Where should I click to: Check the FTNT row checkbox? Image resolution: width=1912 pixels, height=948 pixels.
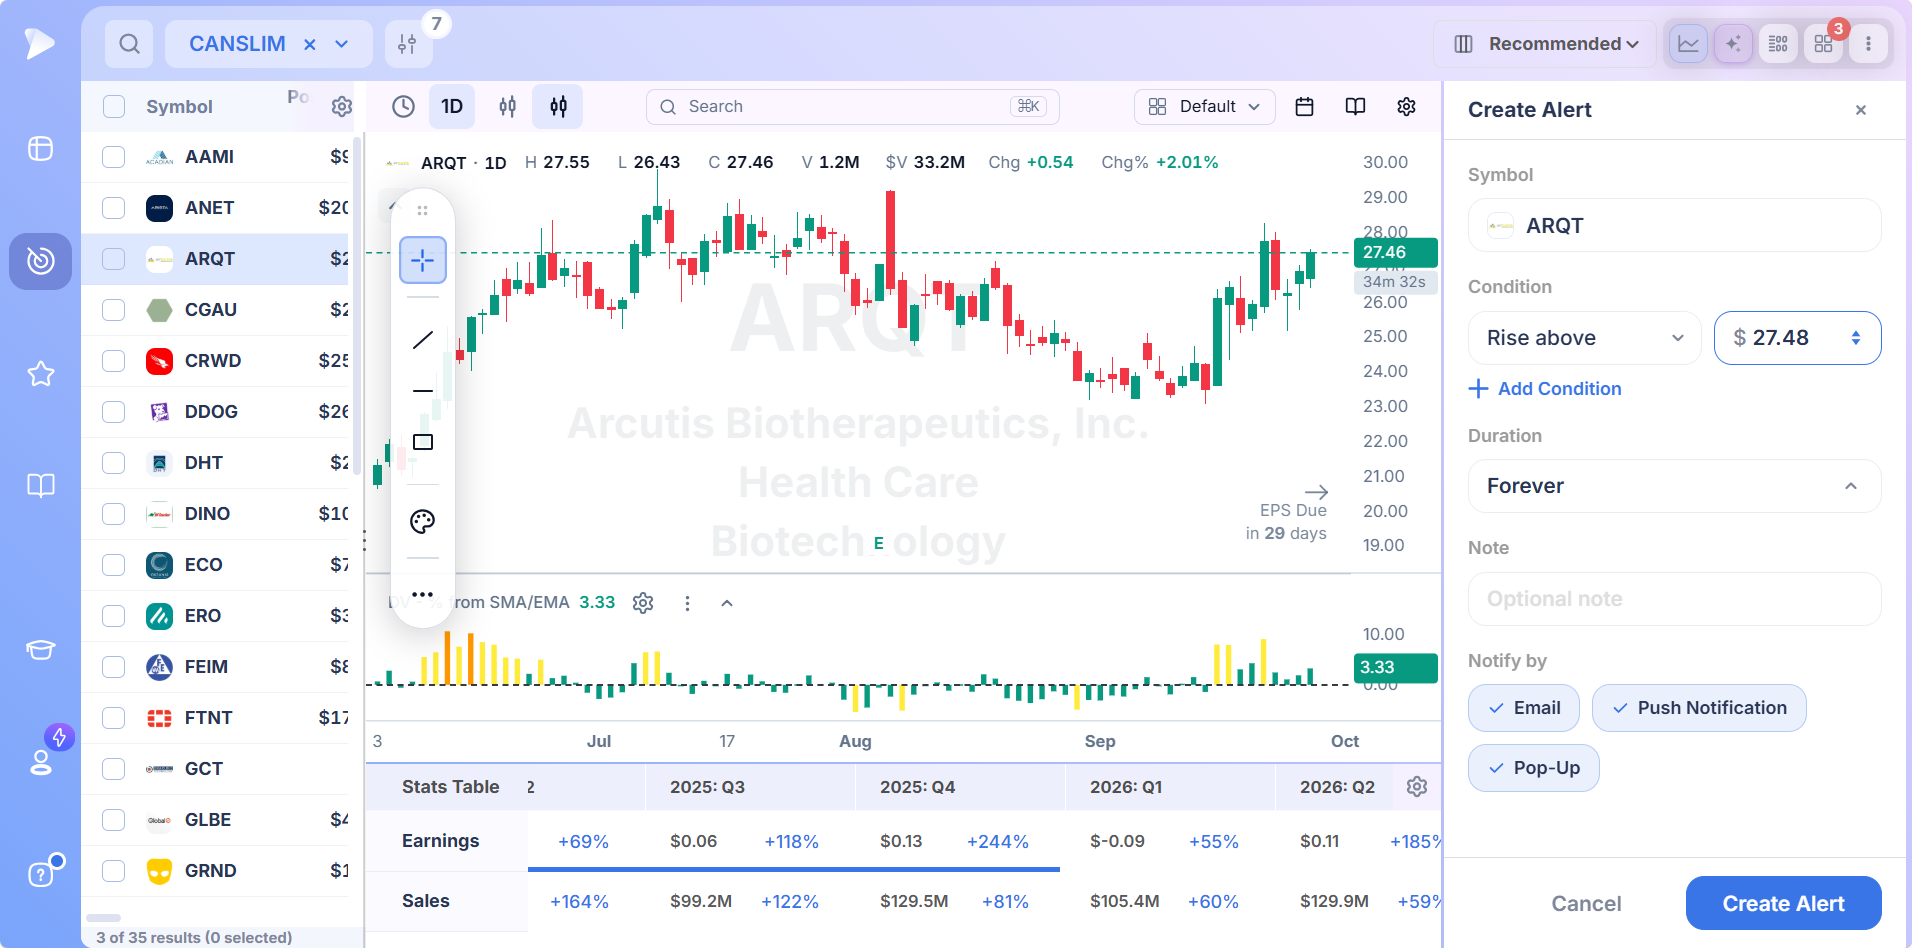[x=114, y=718]
